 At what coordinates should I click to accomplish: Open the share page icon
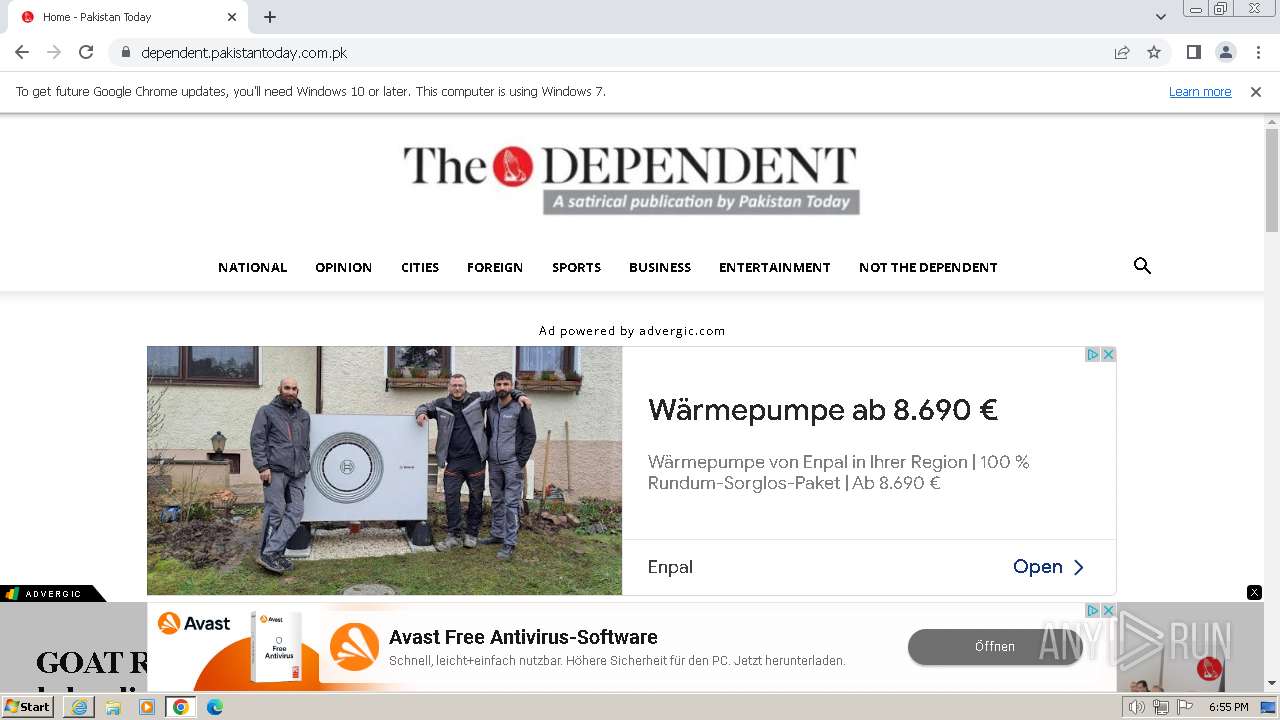[x=1122, y=52]
